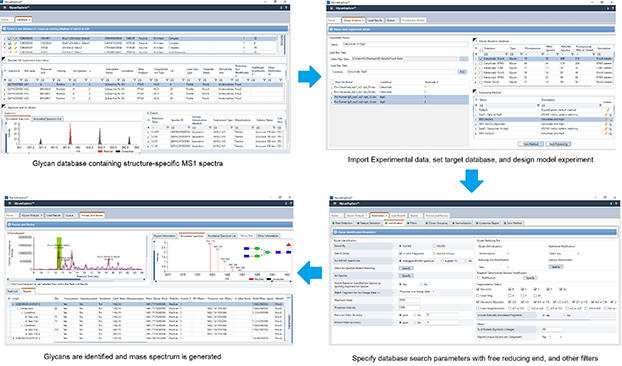
Task: Click the Run Processing button
Action: point(559,144)
